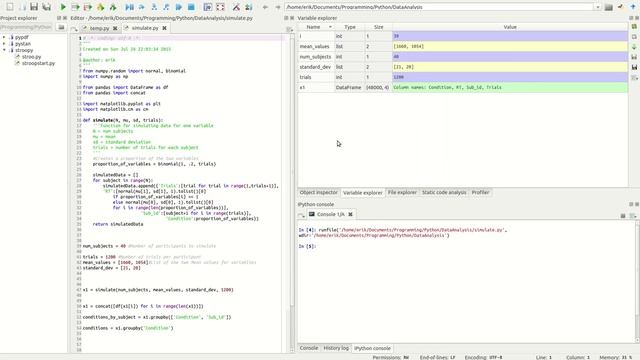Select the mean_values variable row
Image resolution: width=640 pixels, height=360 pixels.
[x=463, y=47]
